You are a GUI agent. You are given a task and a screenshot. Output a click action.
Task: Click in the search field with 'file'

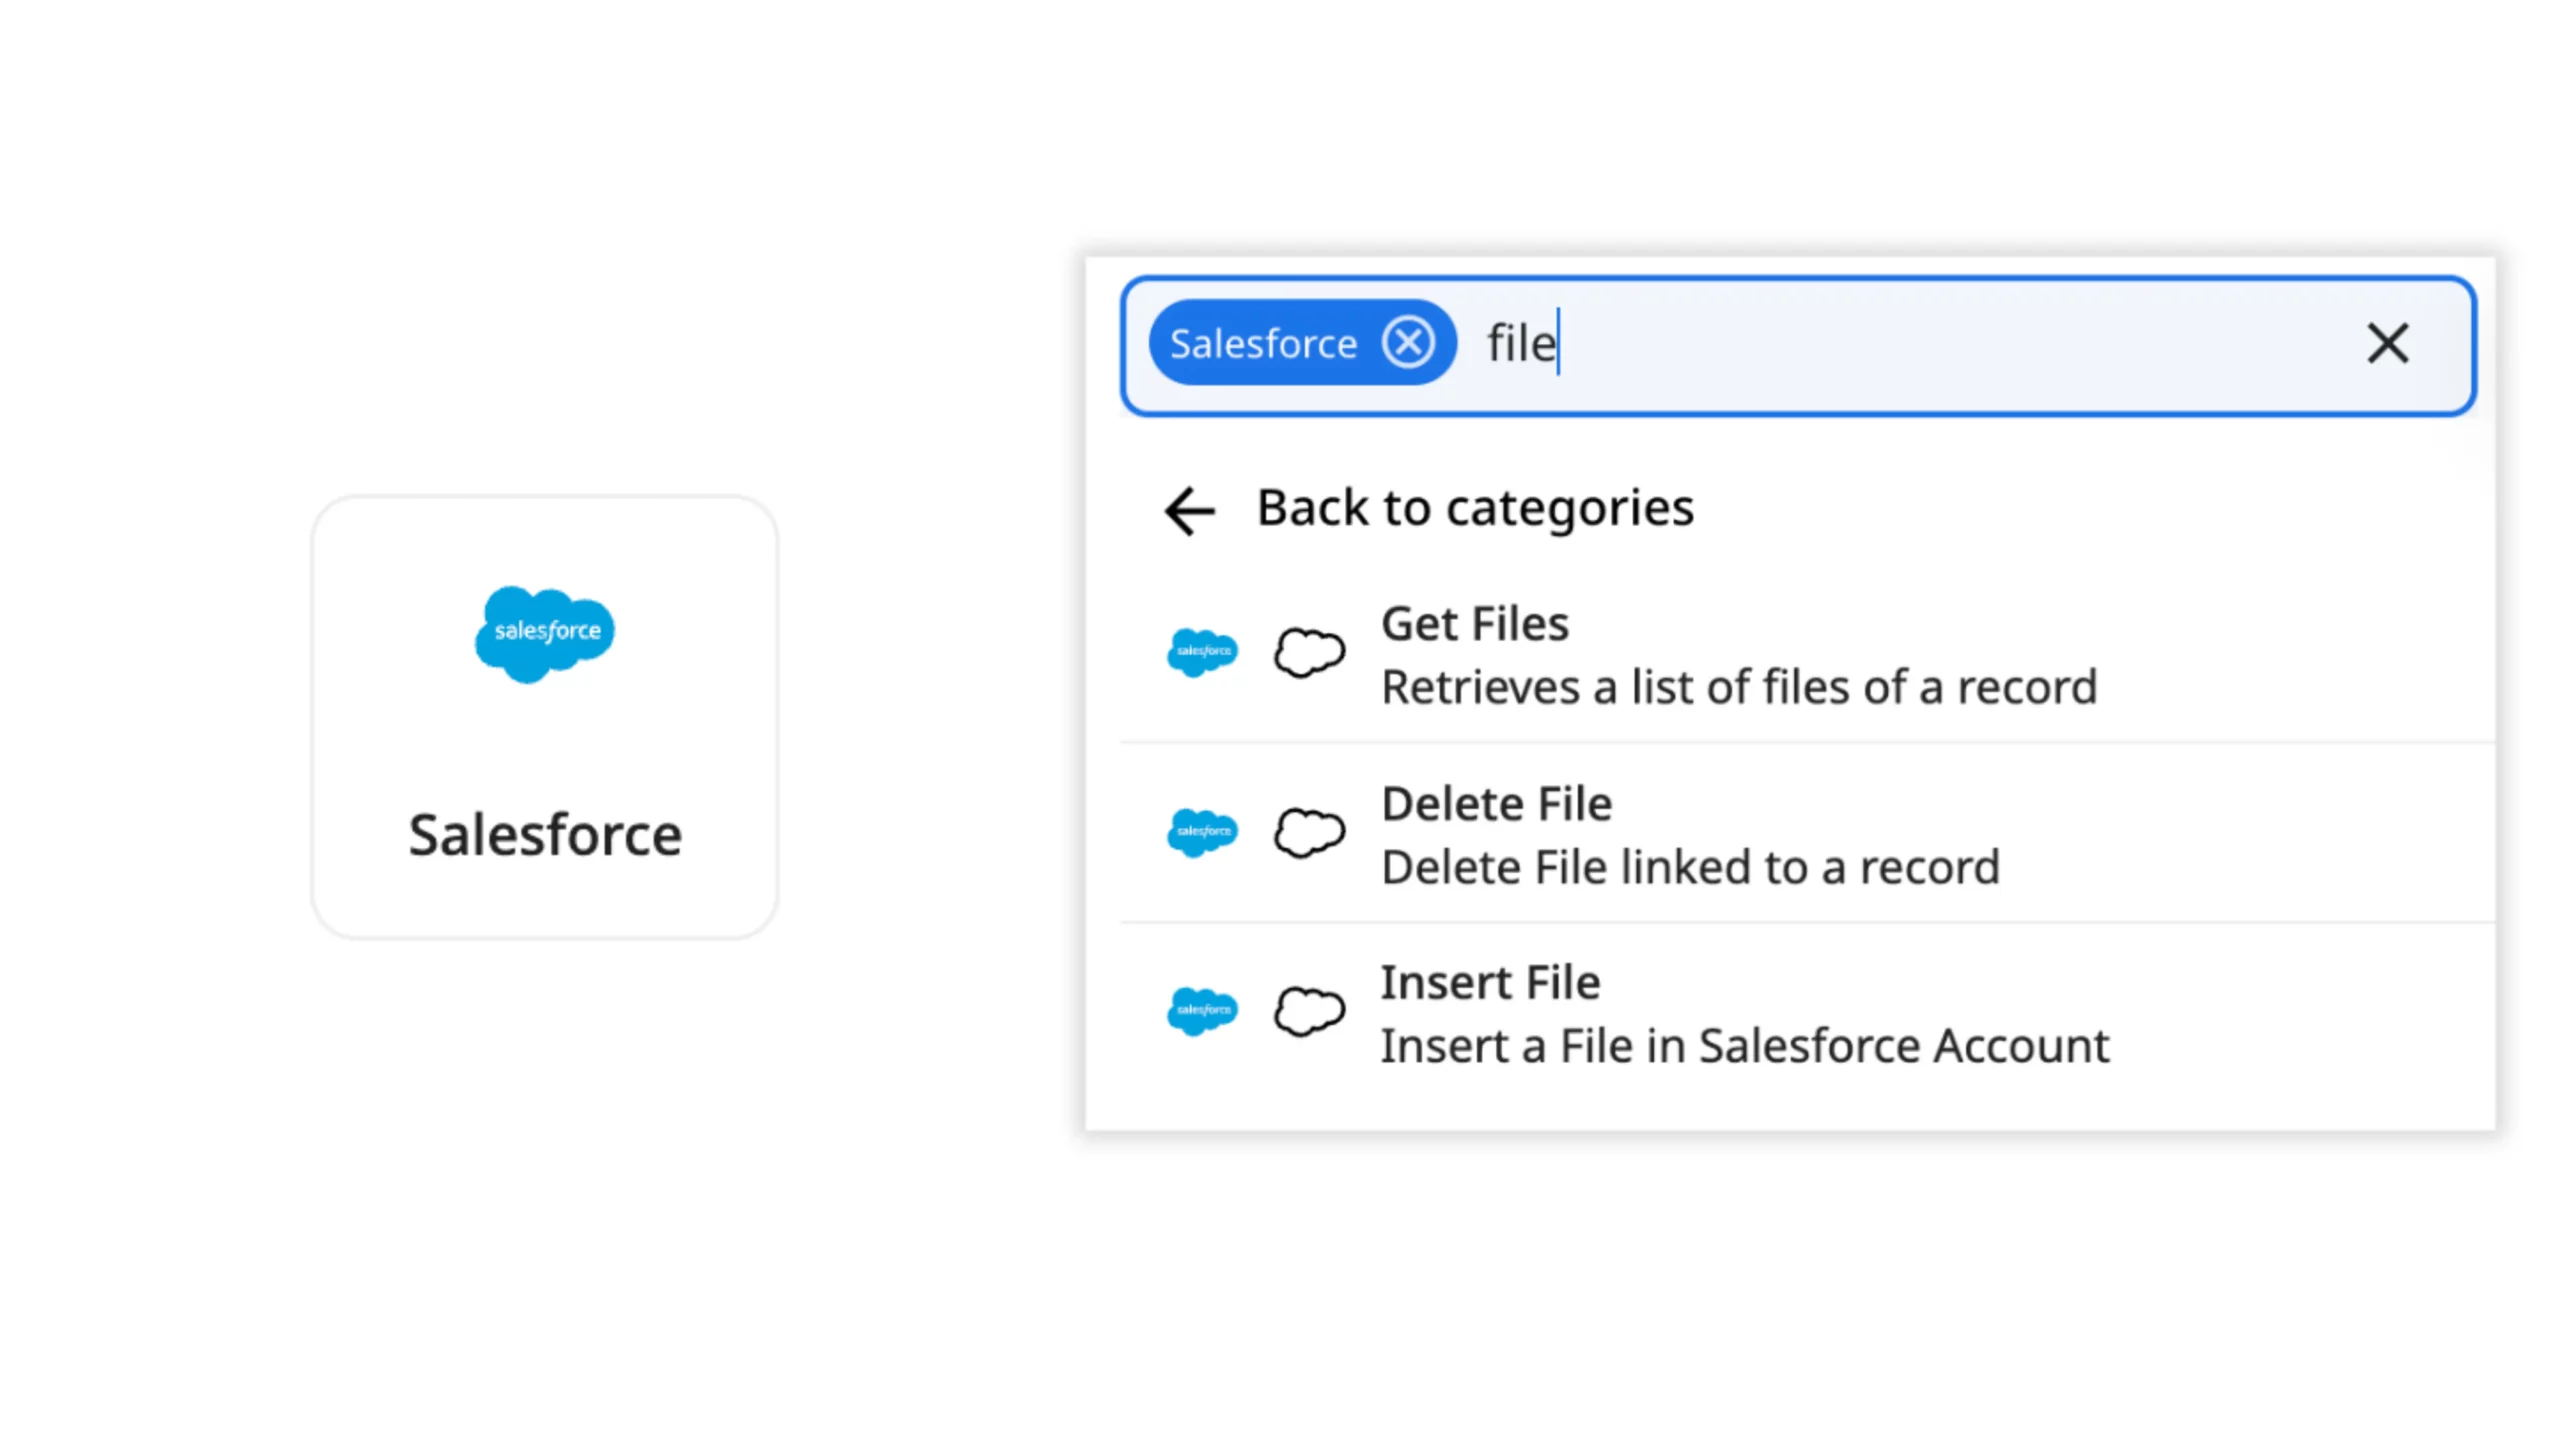tap(1900, 343)
